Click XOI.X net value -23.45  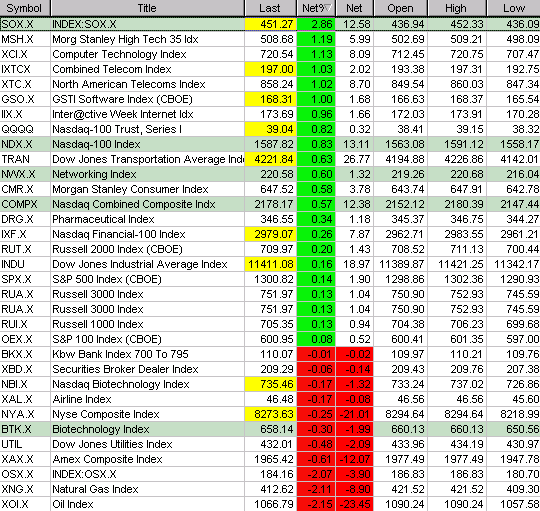(x=354, y=504)
